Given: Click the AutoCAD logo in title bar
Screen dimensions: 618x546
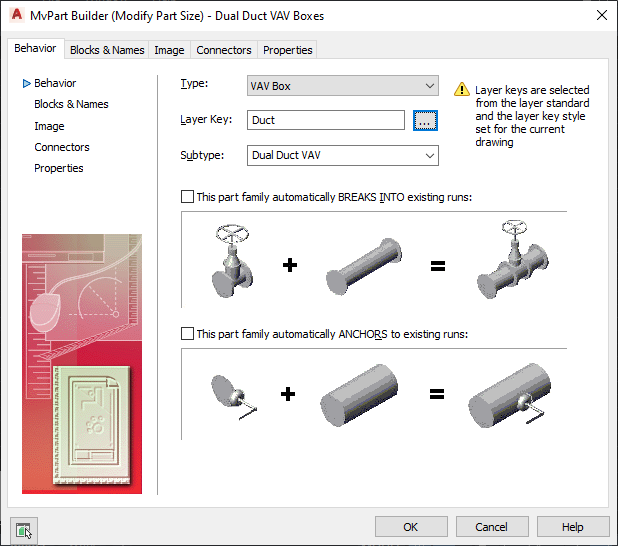Looking at the screenshot, I should pyautogui.click(x=17, y=15).
